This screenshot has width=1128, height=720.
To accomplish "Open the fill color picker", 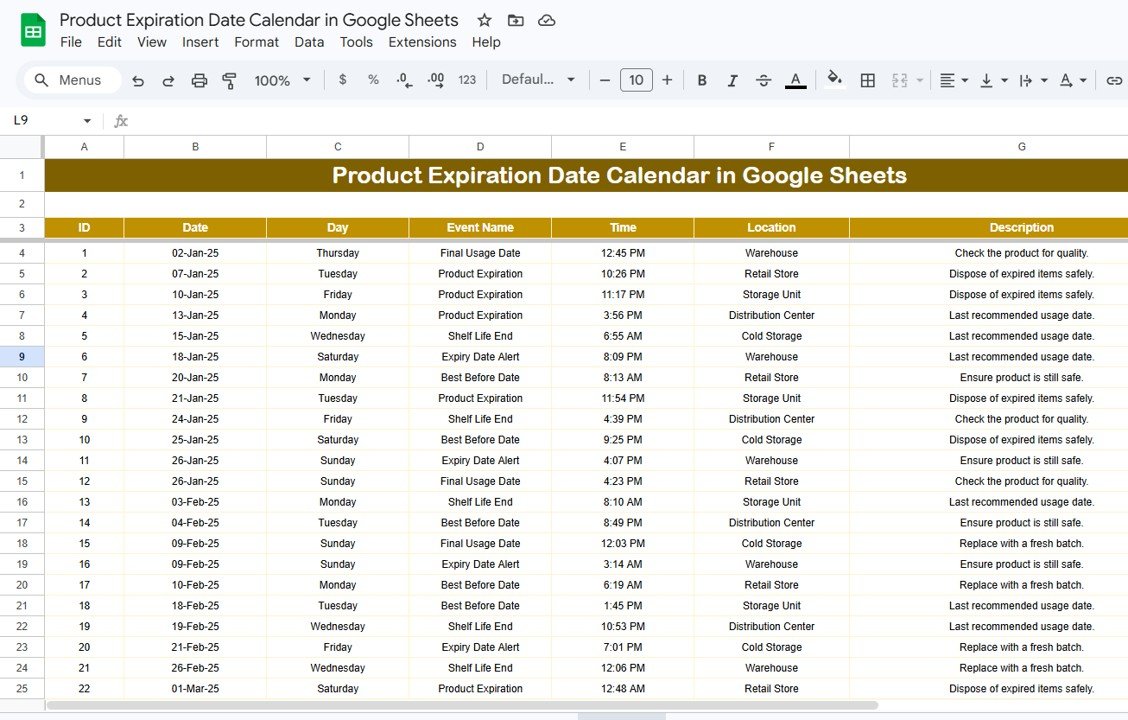I will (834, 79).
